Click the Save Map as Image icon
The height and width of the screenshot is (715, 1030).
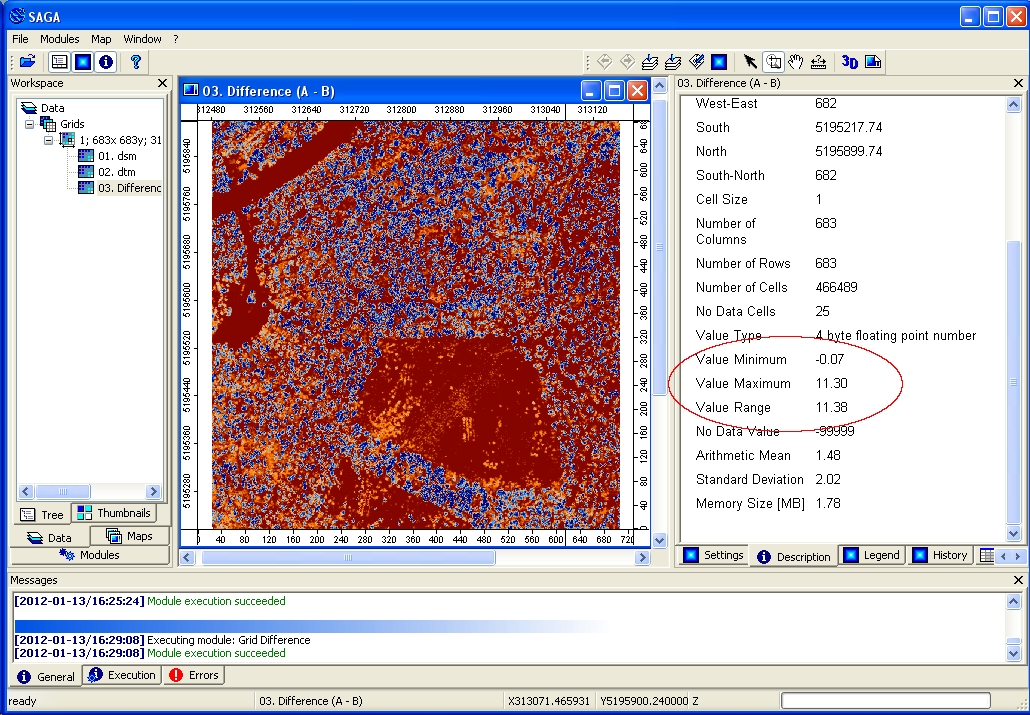(872, 61)
